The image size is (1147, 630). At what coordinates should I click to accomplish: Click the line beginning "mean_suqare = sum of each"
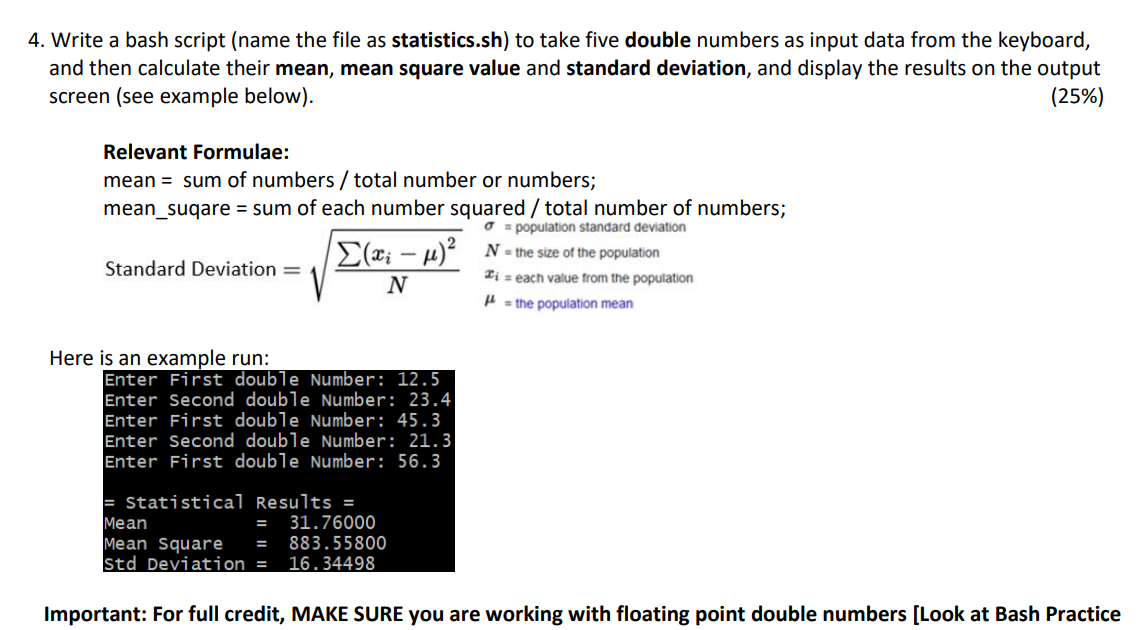click(x=445, y=209)
